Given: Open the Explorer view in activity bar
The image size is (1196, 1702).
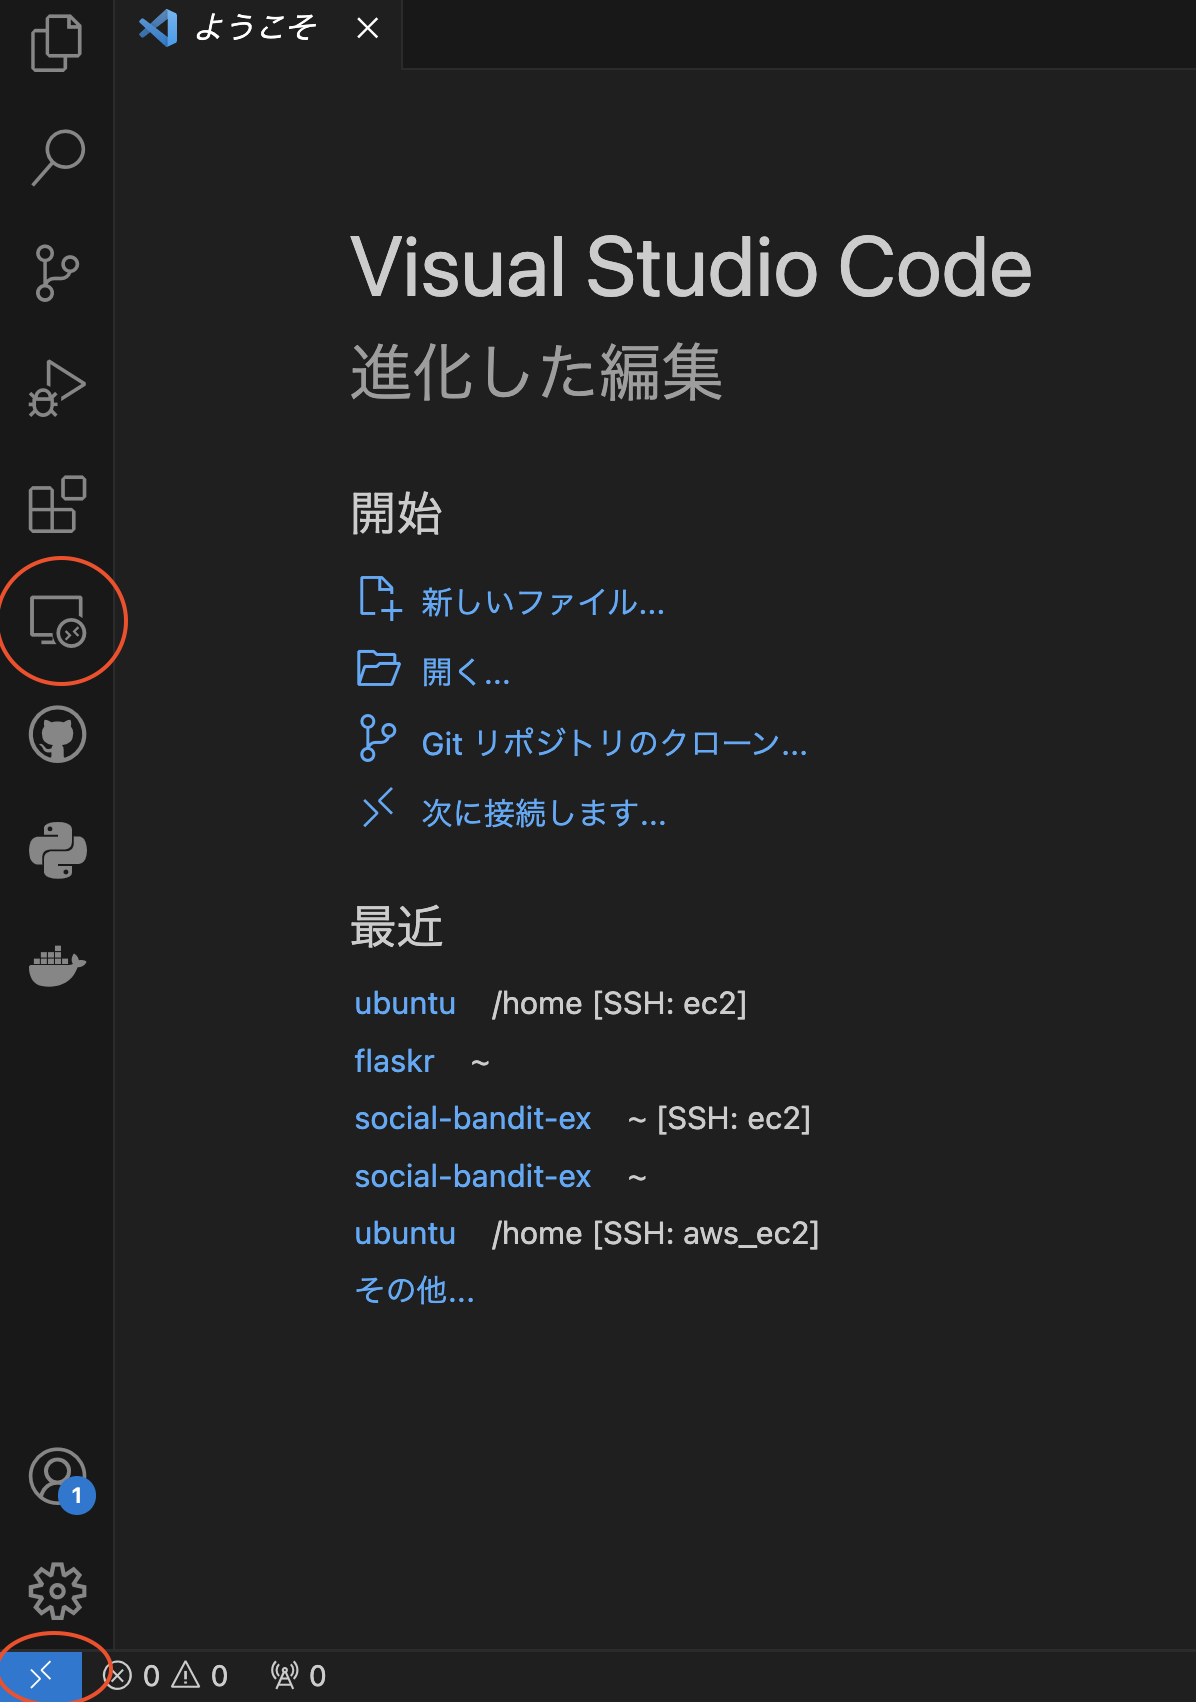Looking at the screenshot, I should coord(57,43).
